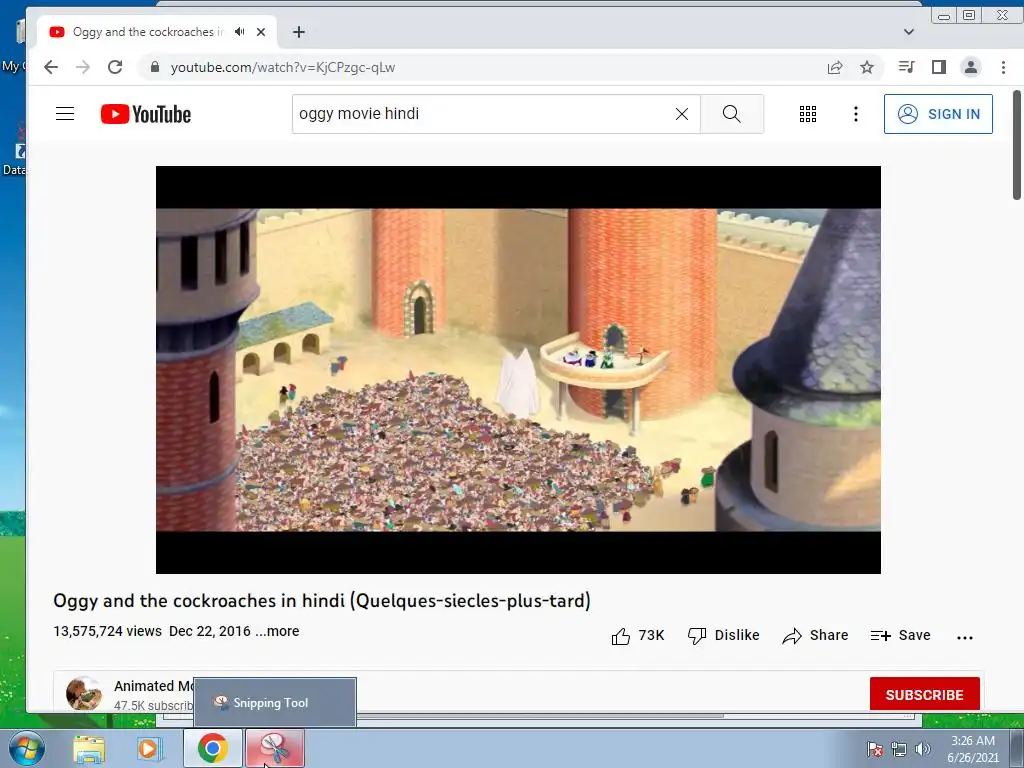Open the YouTube apps grid
1024x768 pixels.
point(808,114)
